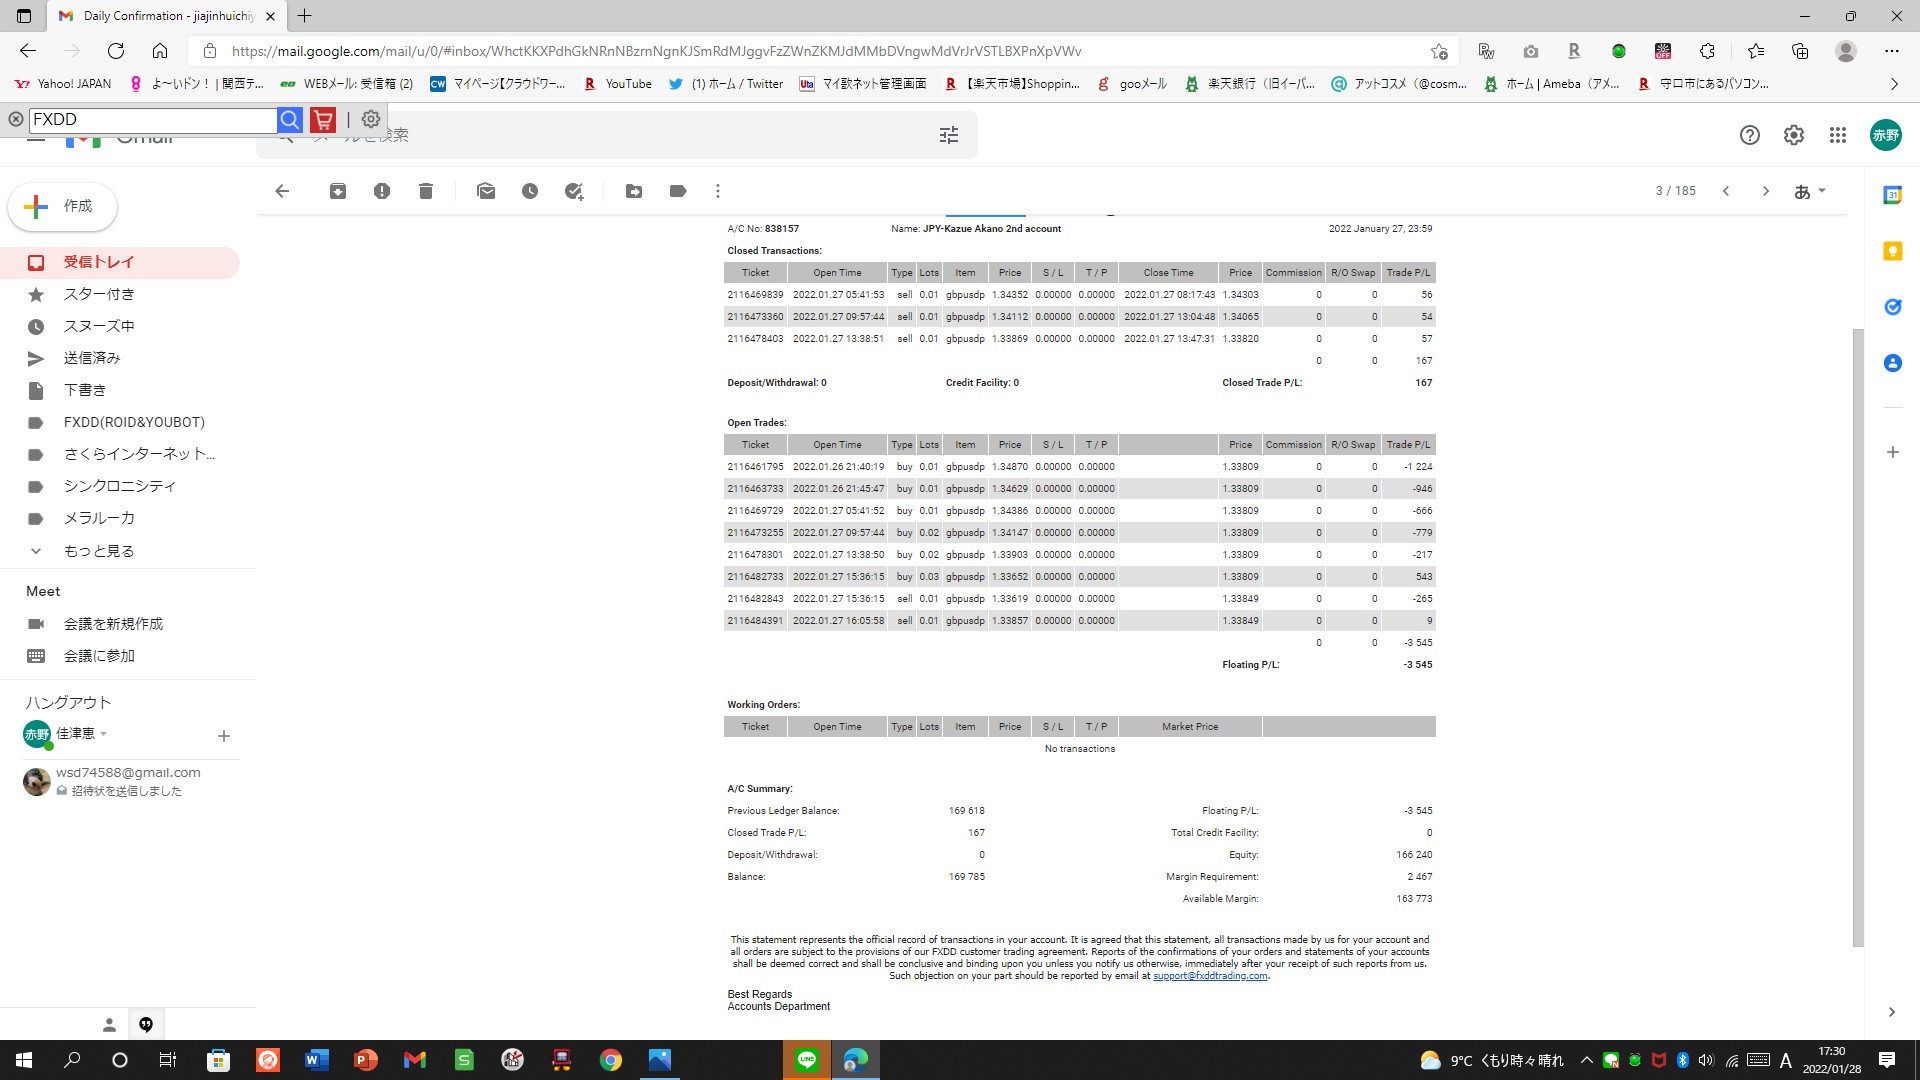Open Contacts side panel
The width and height of the screenshot is (1920, 1080).
1892,363
